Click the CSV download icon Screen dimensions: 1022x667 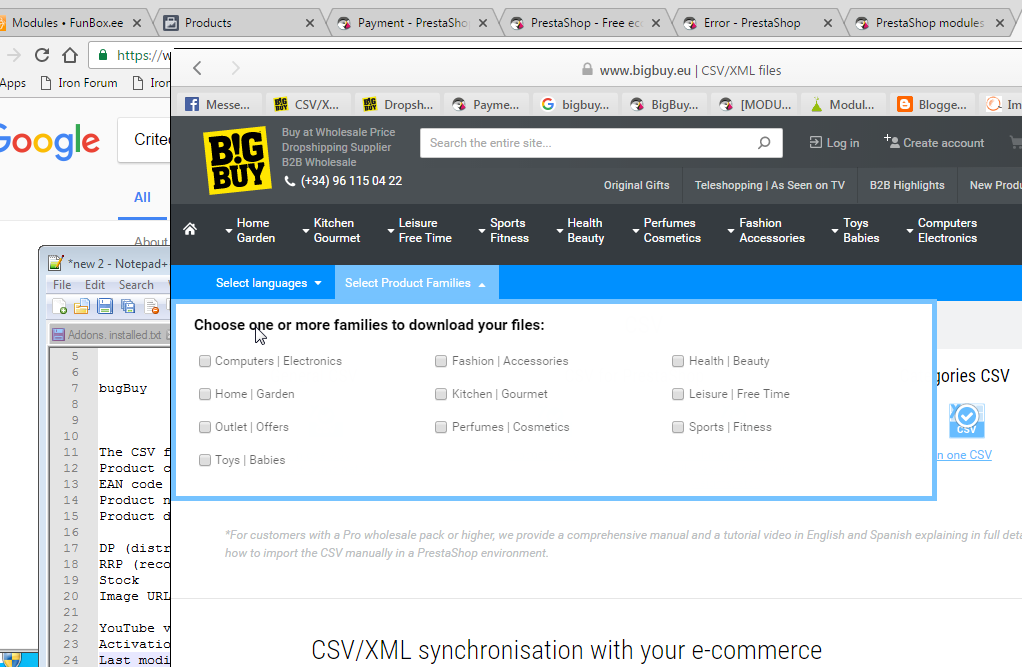tap(967, 421)
